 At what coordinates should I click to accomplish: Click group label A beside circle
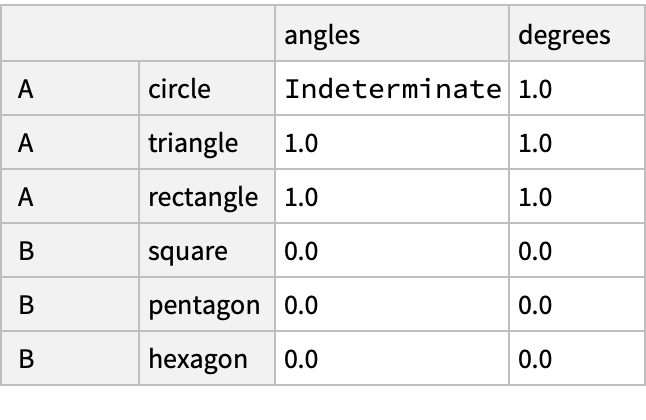(x=27, y=89)
